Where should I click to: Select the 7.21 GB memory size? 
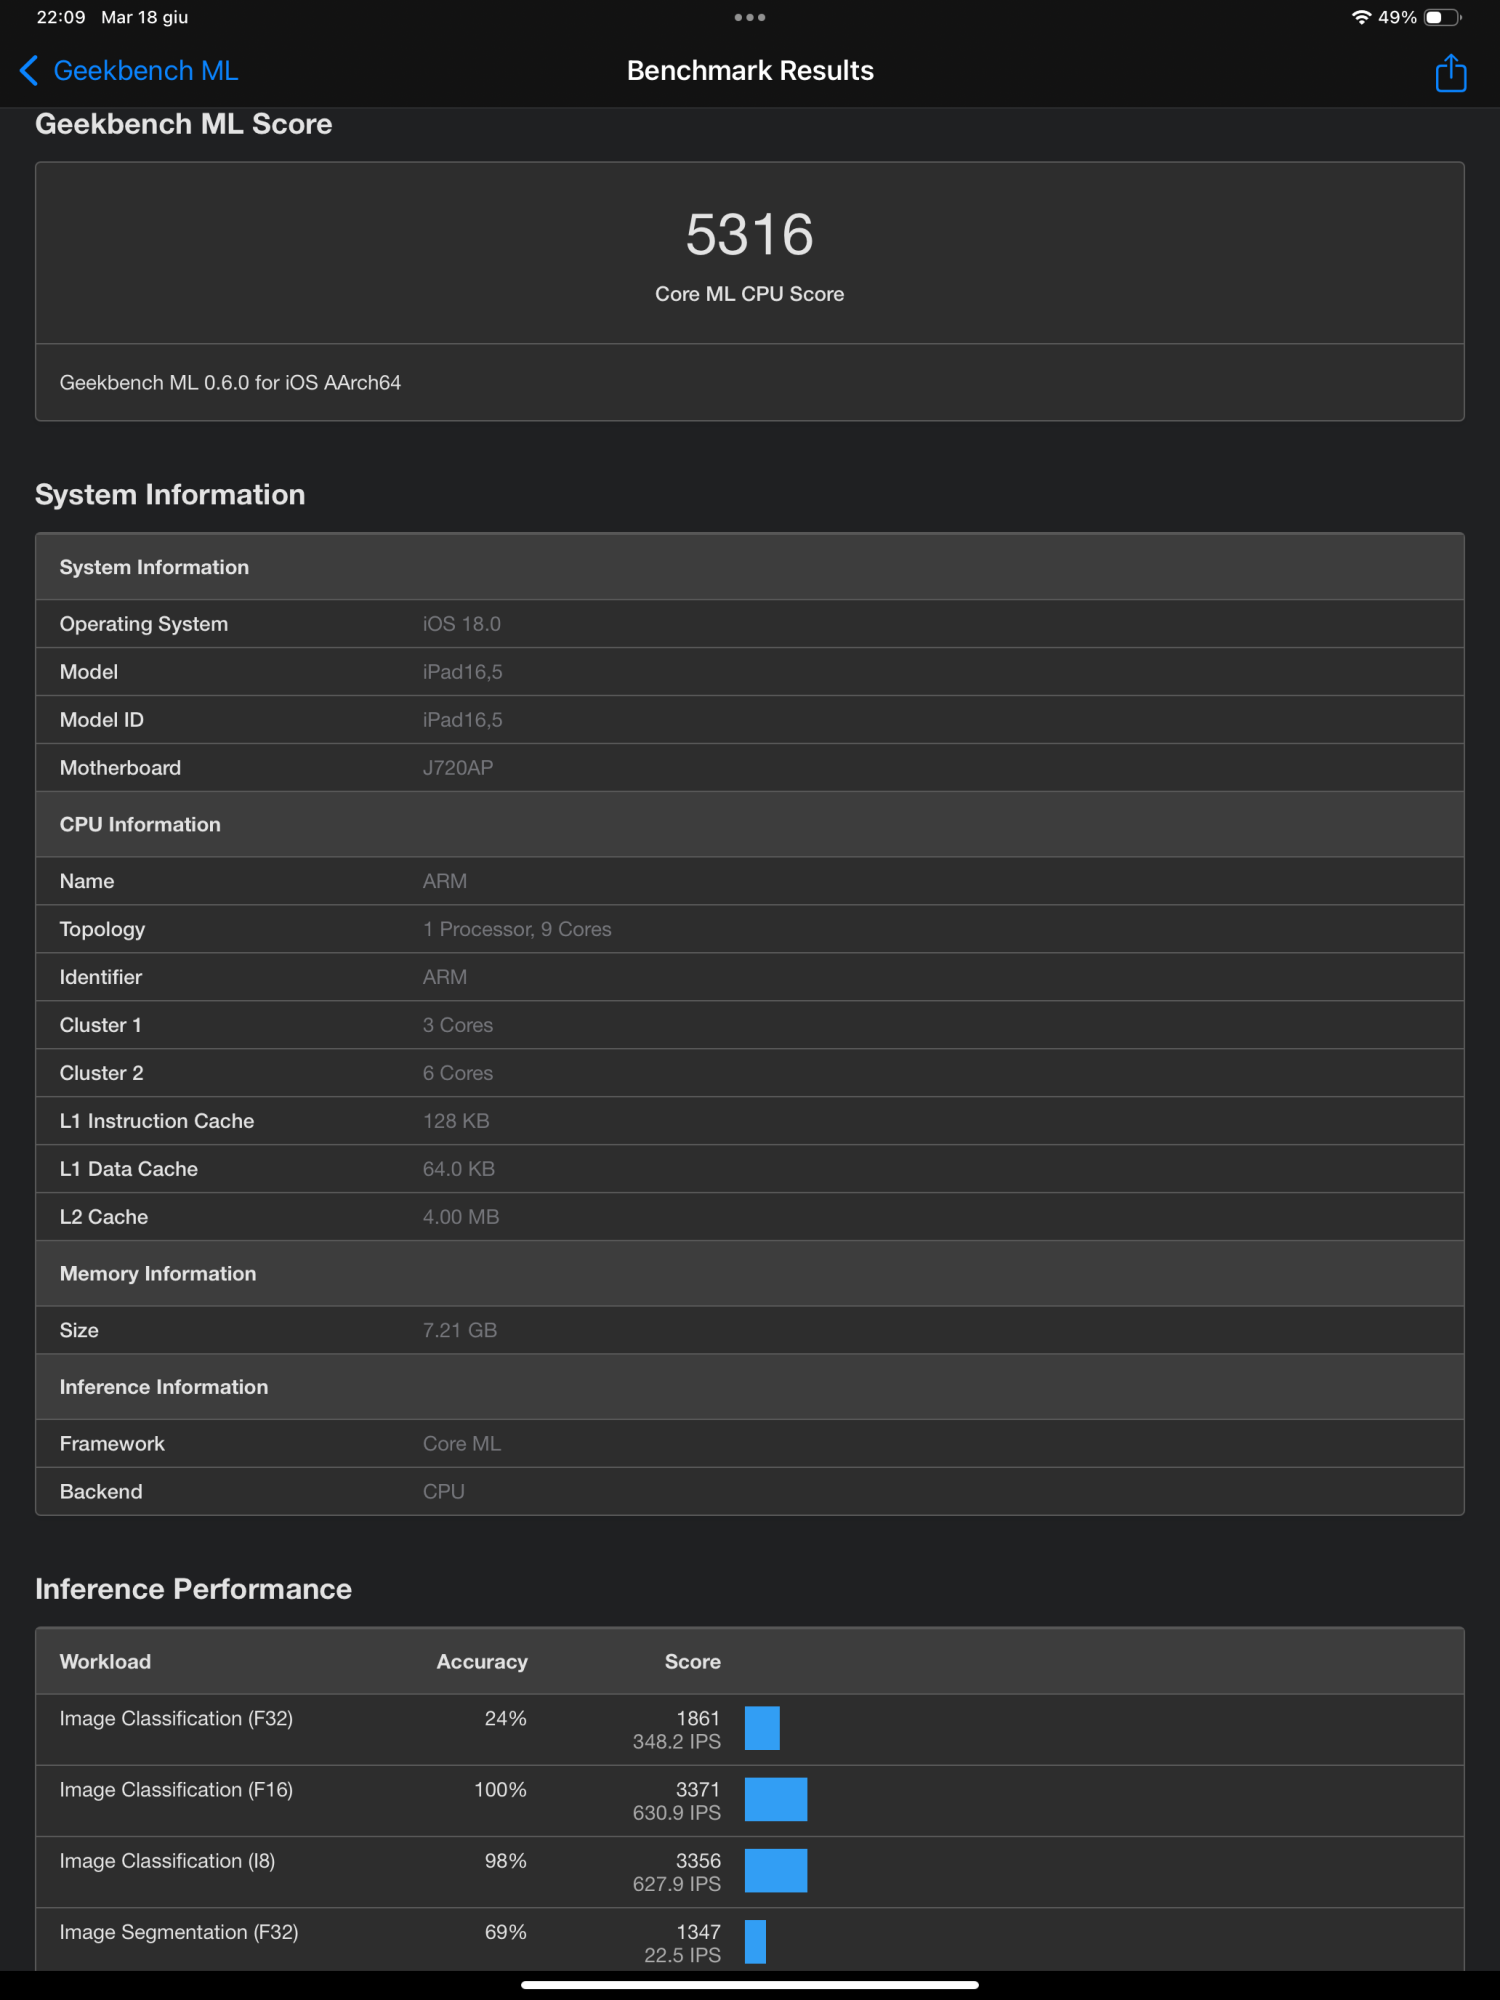click(x=459, y=1330)
